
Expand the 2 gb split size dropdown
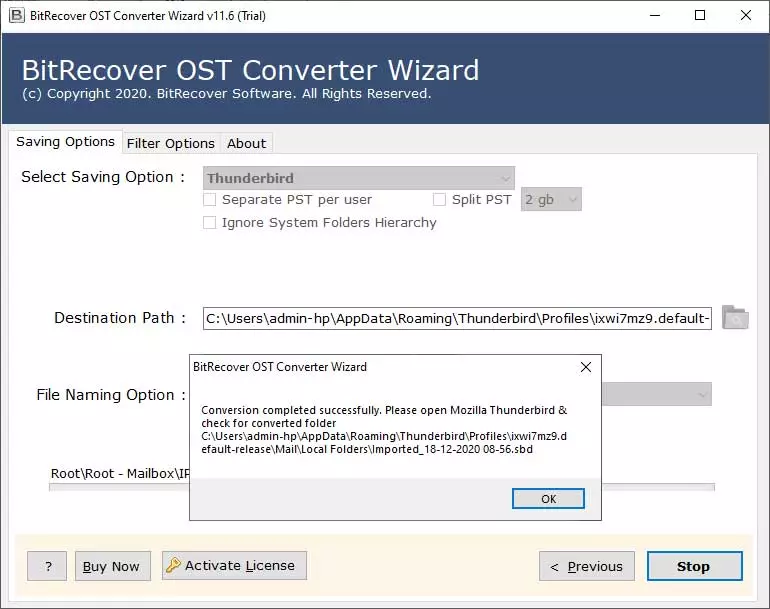tap(551, 199)
